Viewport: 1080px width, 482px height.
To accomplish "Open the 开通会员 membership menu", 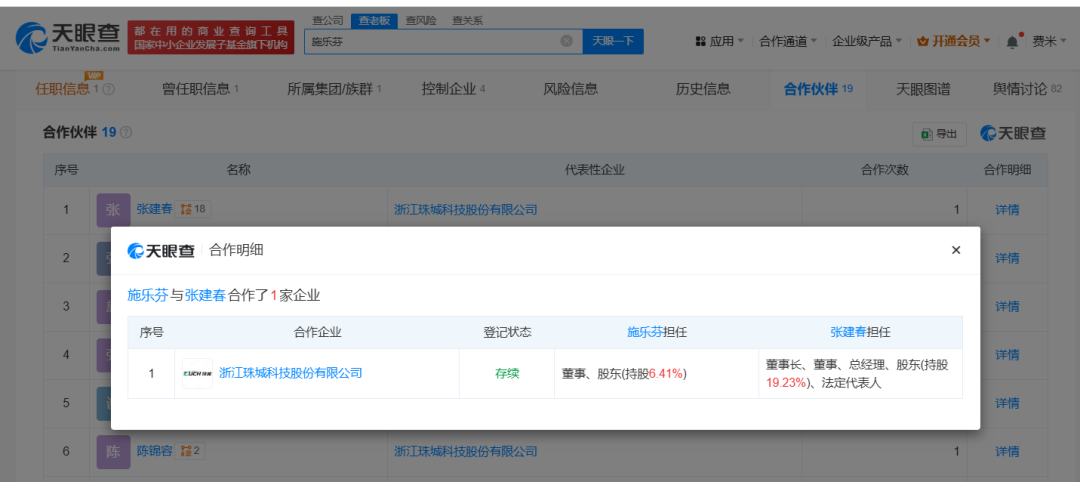I will (x=954, y=41).
